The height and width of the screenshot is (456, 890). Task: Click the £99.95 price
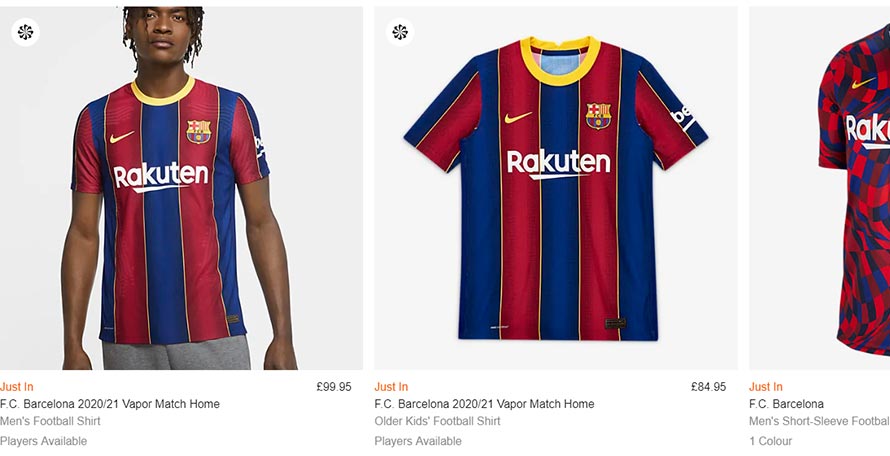333,387
